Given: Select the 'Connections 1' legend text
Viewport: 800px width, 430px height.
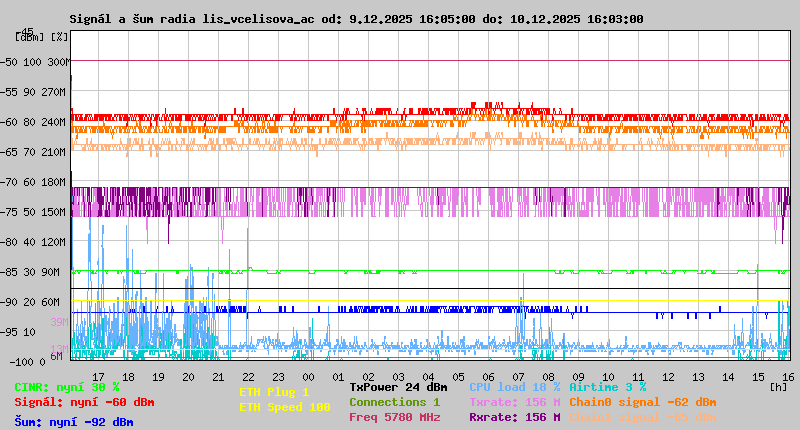Looking at the screenshot, I should [x=394, y=402].
